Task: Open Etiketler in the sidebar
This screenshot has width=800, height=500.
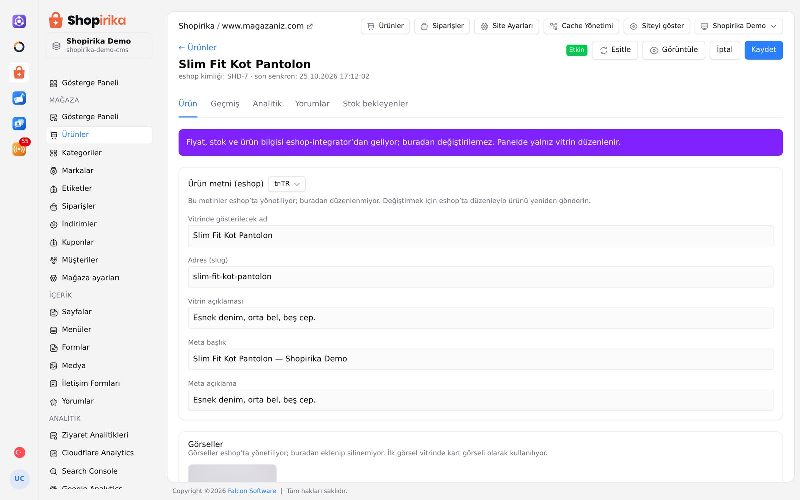Action: 99,188
